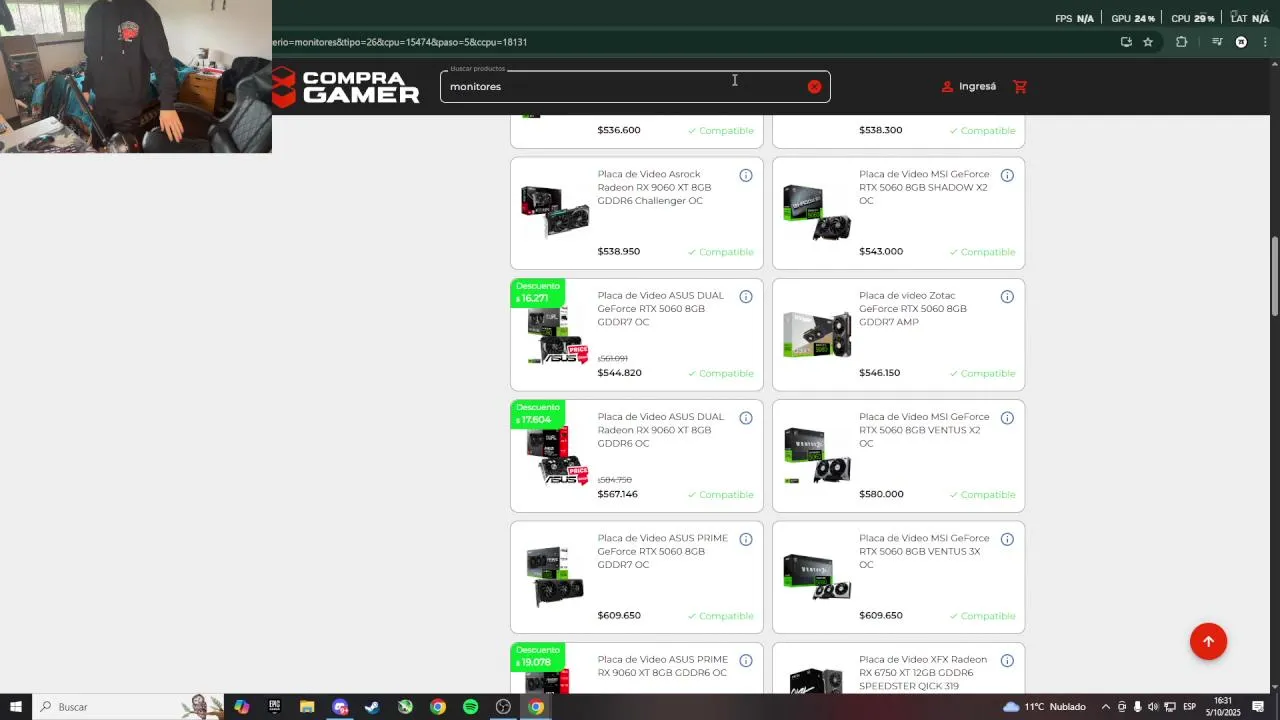Screen dimensions: 1280x720
Task: Open microphone icon in system tray
Action: (1137, 707)
